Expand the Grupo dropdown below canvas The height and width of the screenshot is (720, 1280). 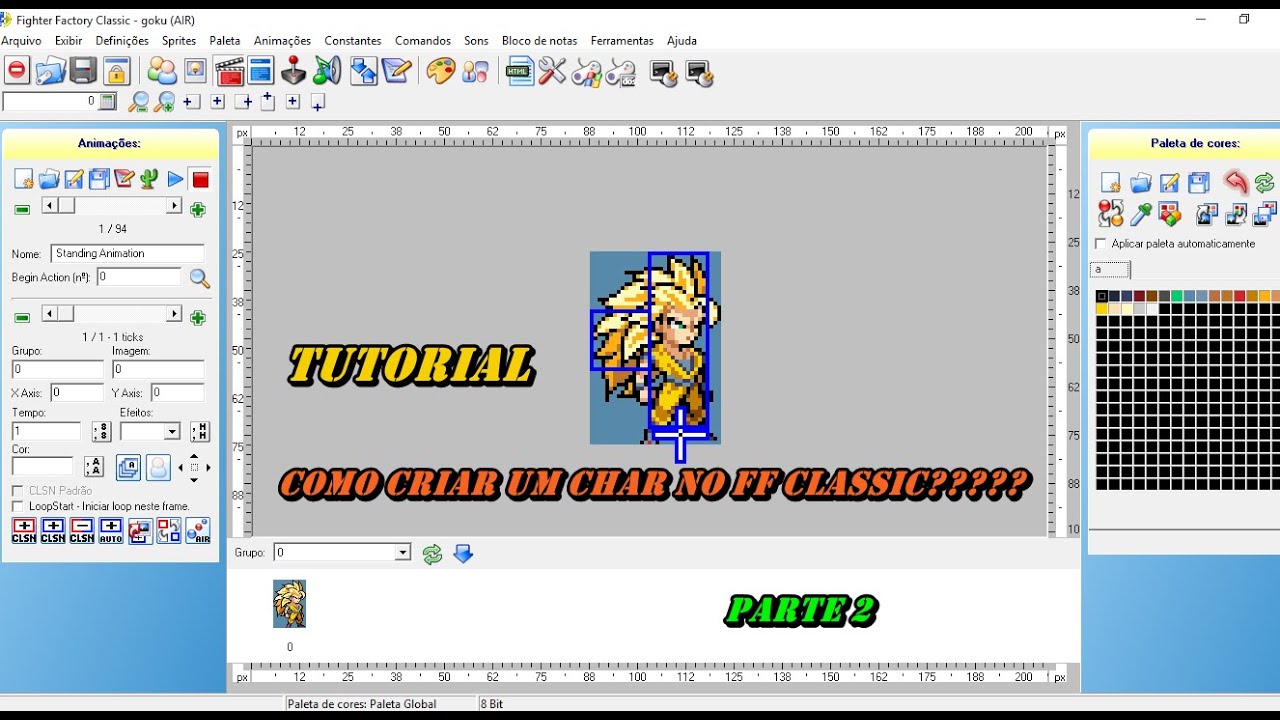tap(402, 552)
